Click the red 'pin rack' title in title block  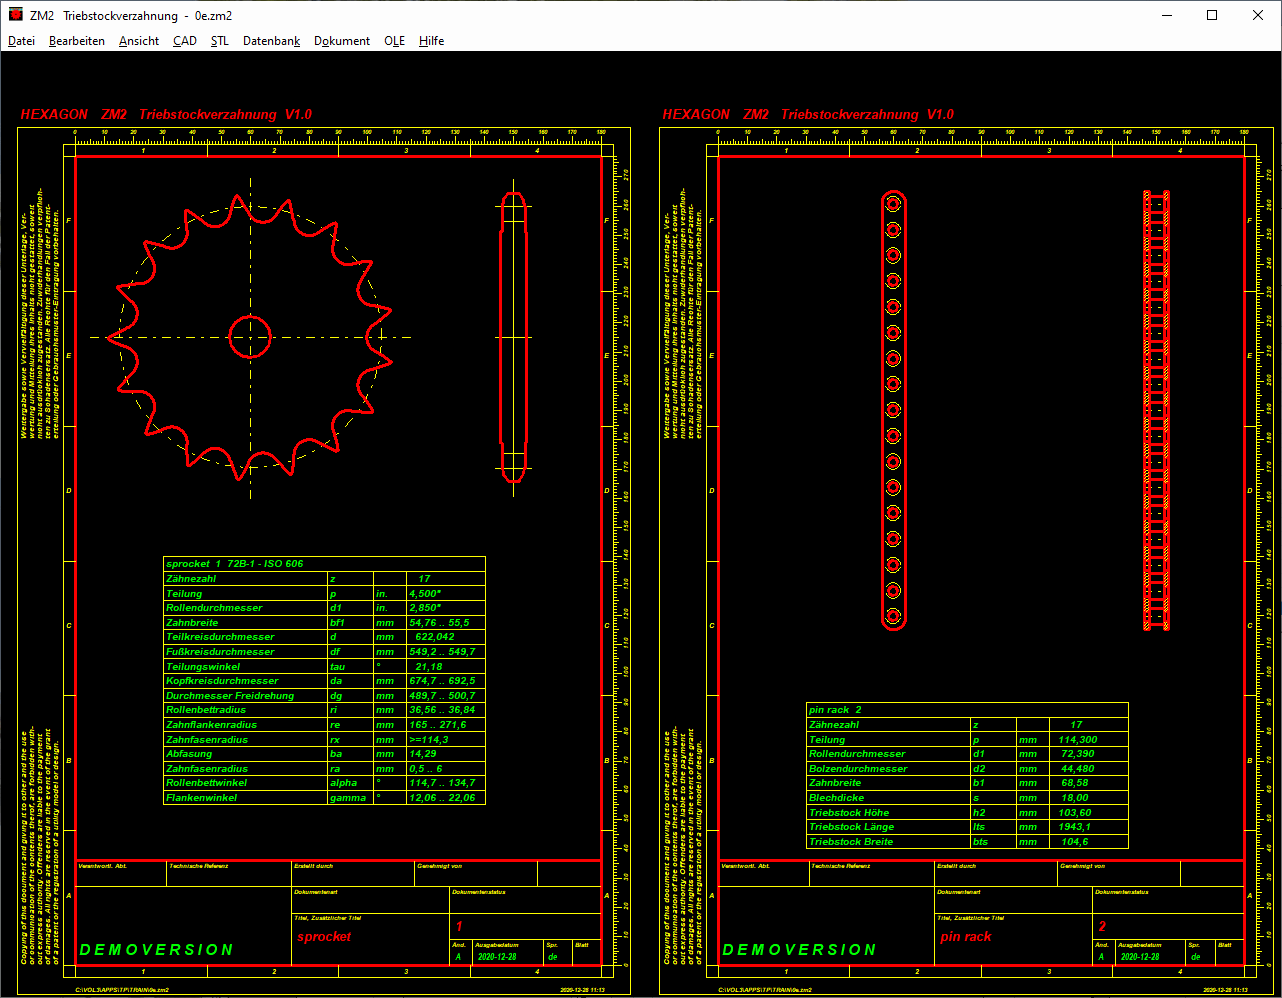966,937
